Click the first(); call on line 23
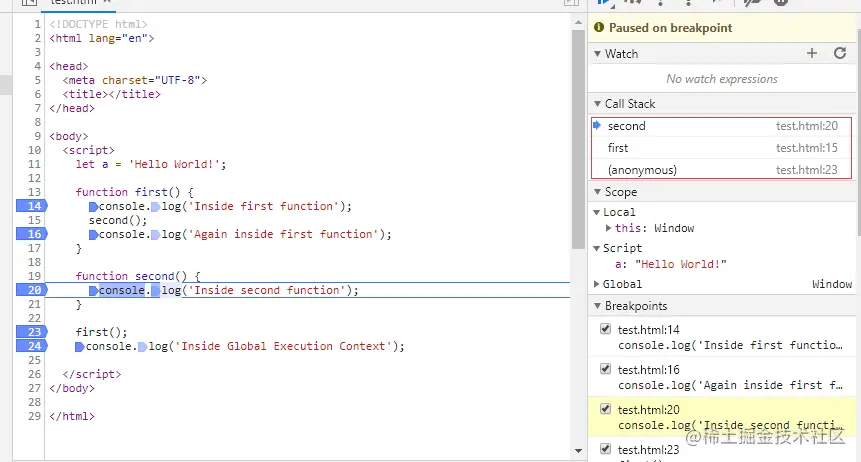This screenshot has height=462, width=861. (102, 332)
